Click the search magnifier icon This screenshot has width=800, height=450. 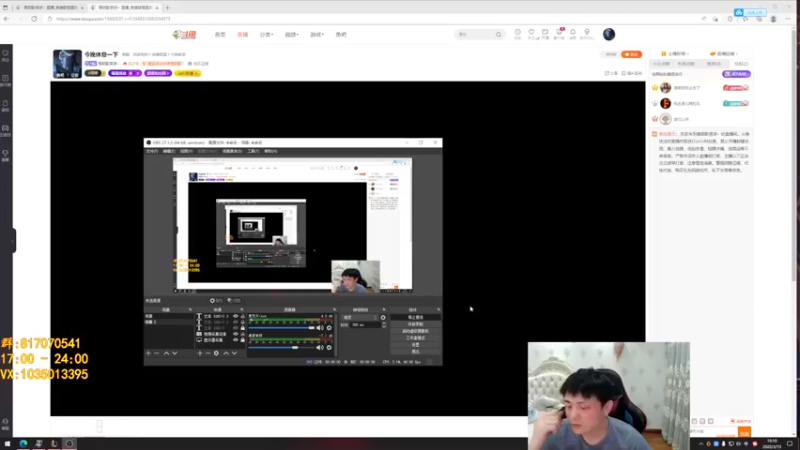pos(498,34)
